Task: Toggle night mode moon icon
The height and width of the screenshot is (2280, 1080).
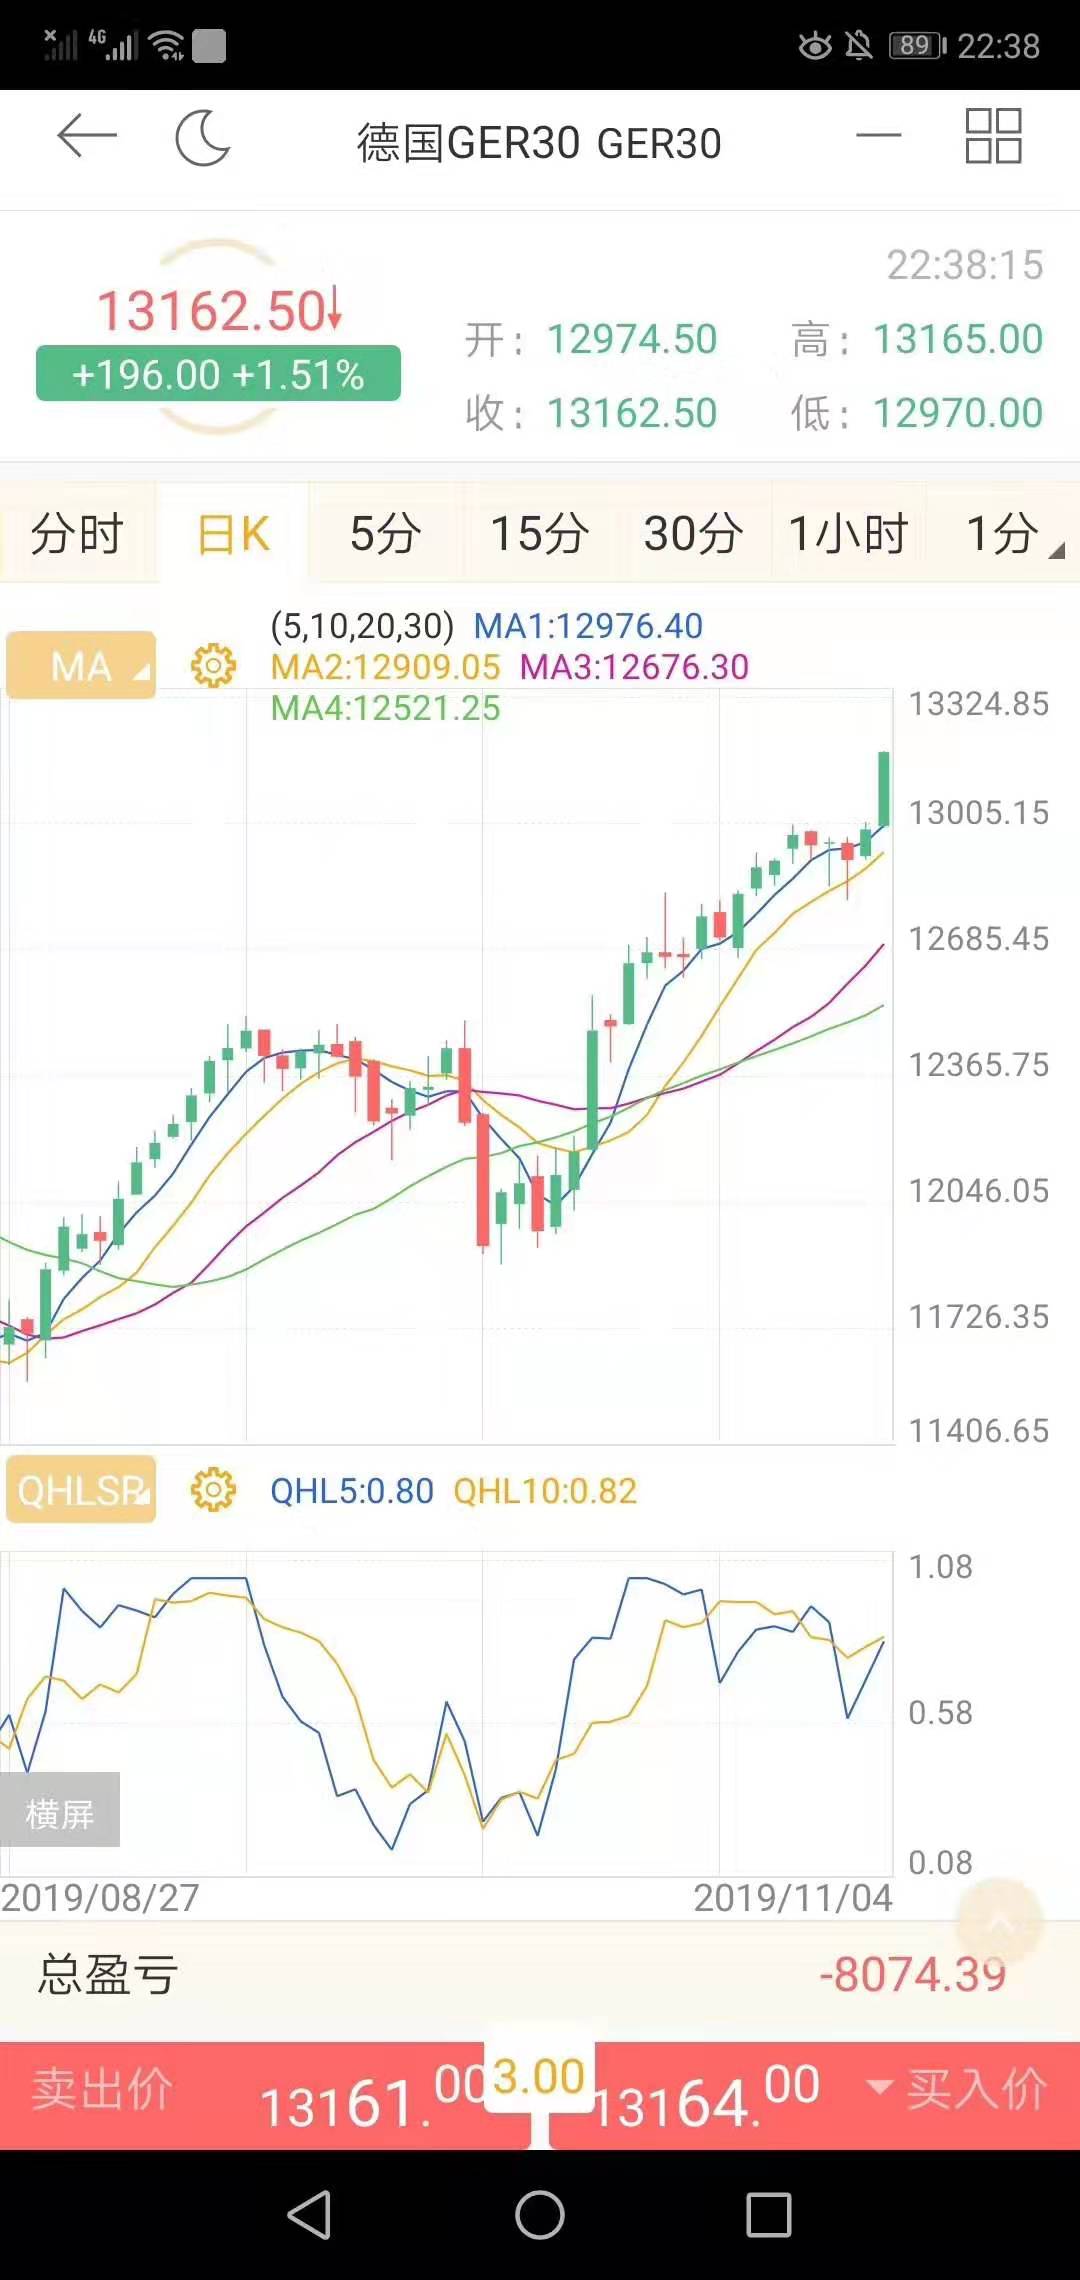Action: pyautogui.click(x=203, y=139)
